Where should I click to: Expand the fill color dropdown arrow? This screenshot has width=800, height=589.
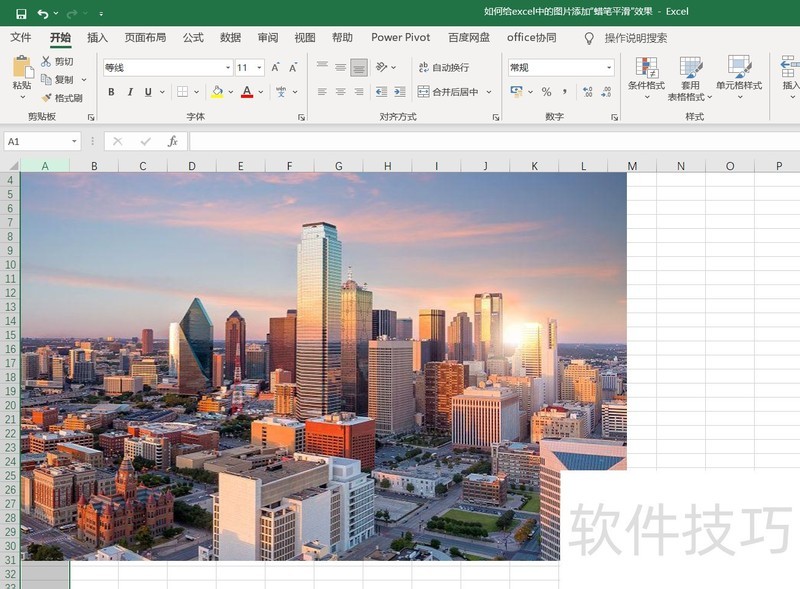coord(230,92)
